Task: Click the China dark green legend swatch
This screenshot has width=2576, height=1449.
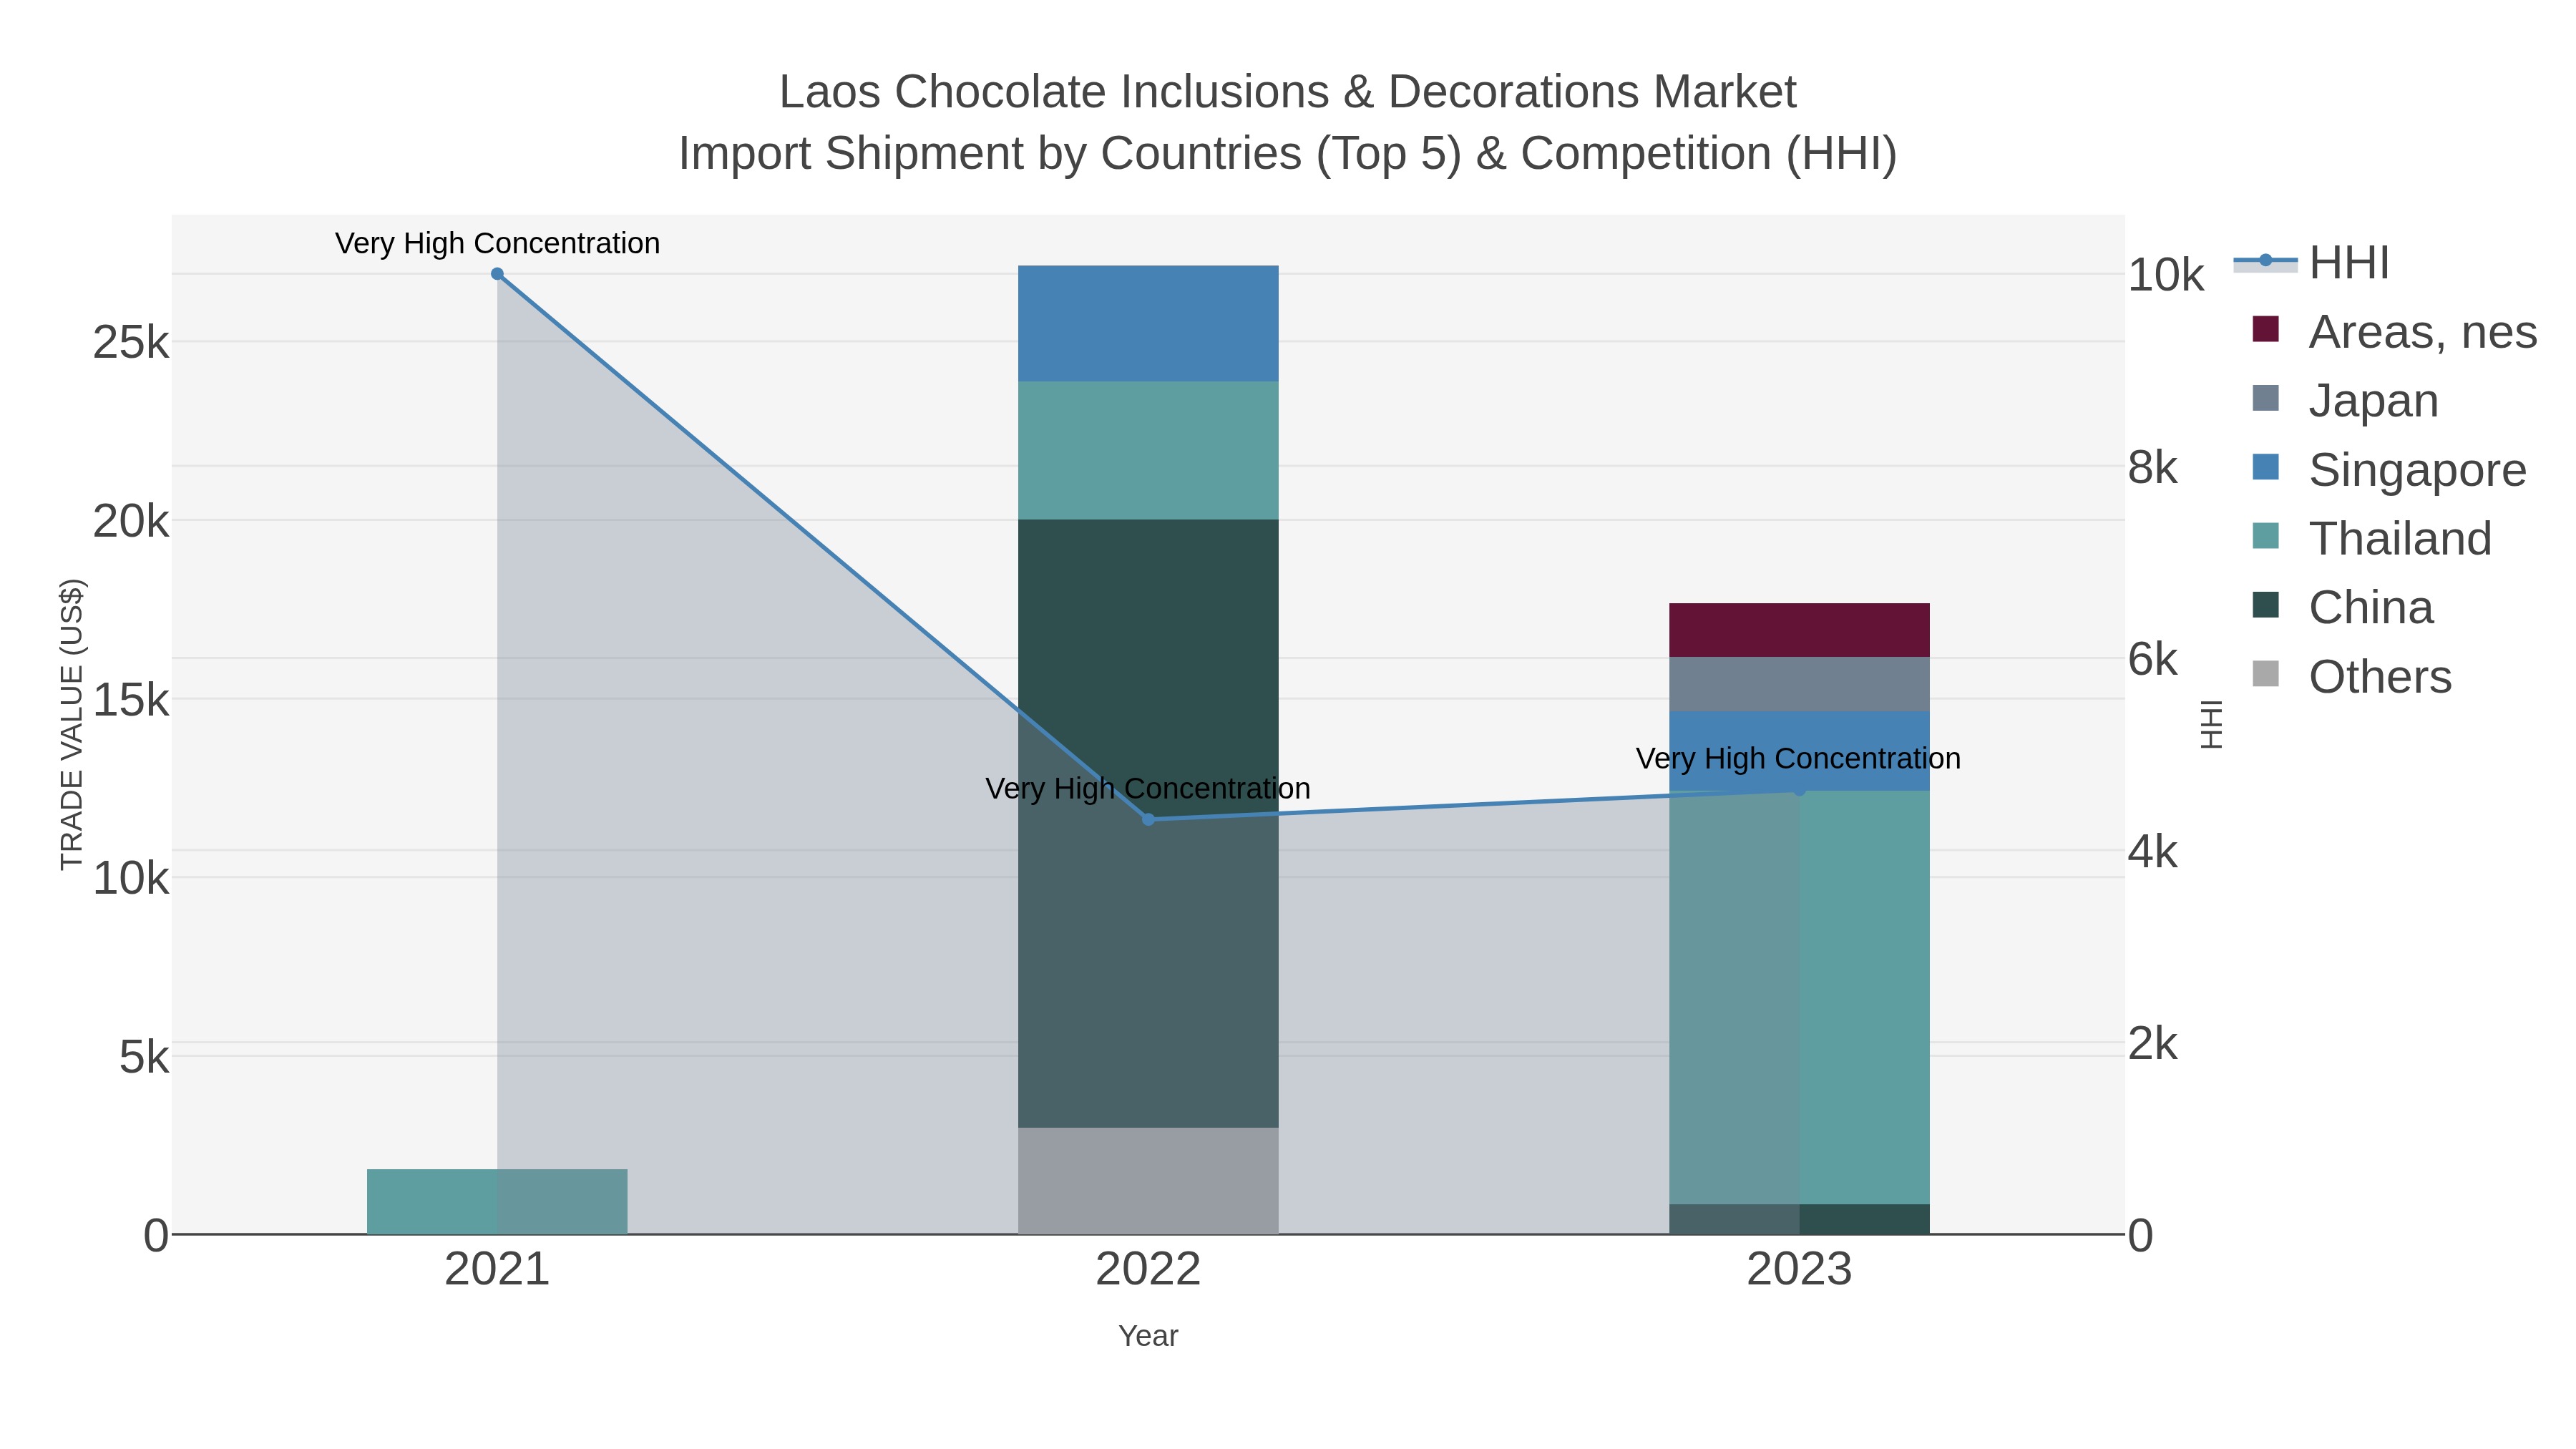Action: click(2265, 606)
